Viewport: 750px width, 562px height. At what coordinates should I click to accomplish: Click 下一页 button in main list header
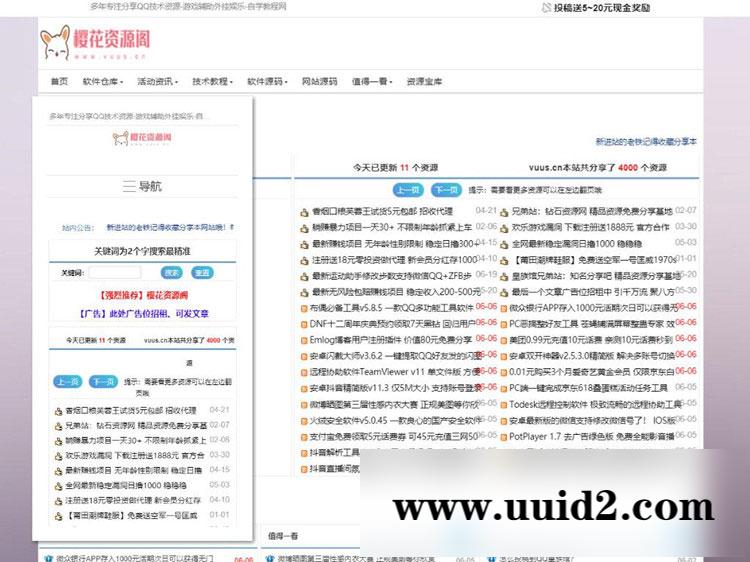(446, 190)
